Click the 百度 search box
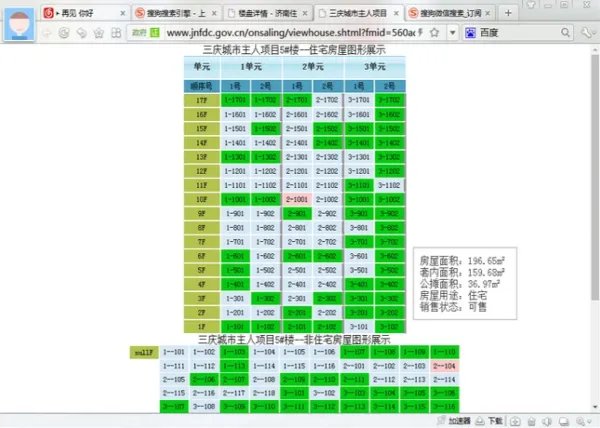 click(x=518, y=33)
